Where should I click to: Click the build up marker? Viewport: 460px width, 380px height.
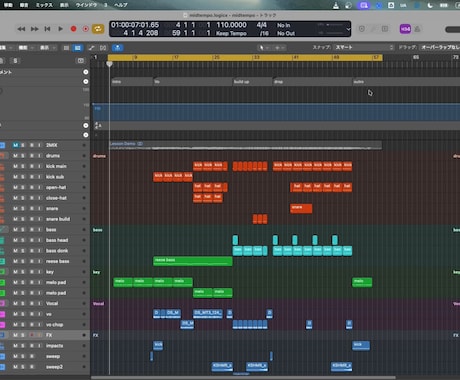tap(252, 82)
